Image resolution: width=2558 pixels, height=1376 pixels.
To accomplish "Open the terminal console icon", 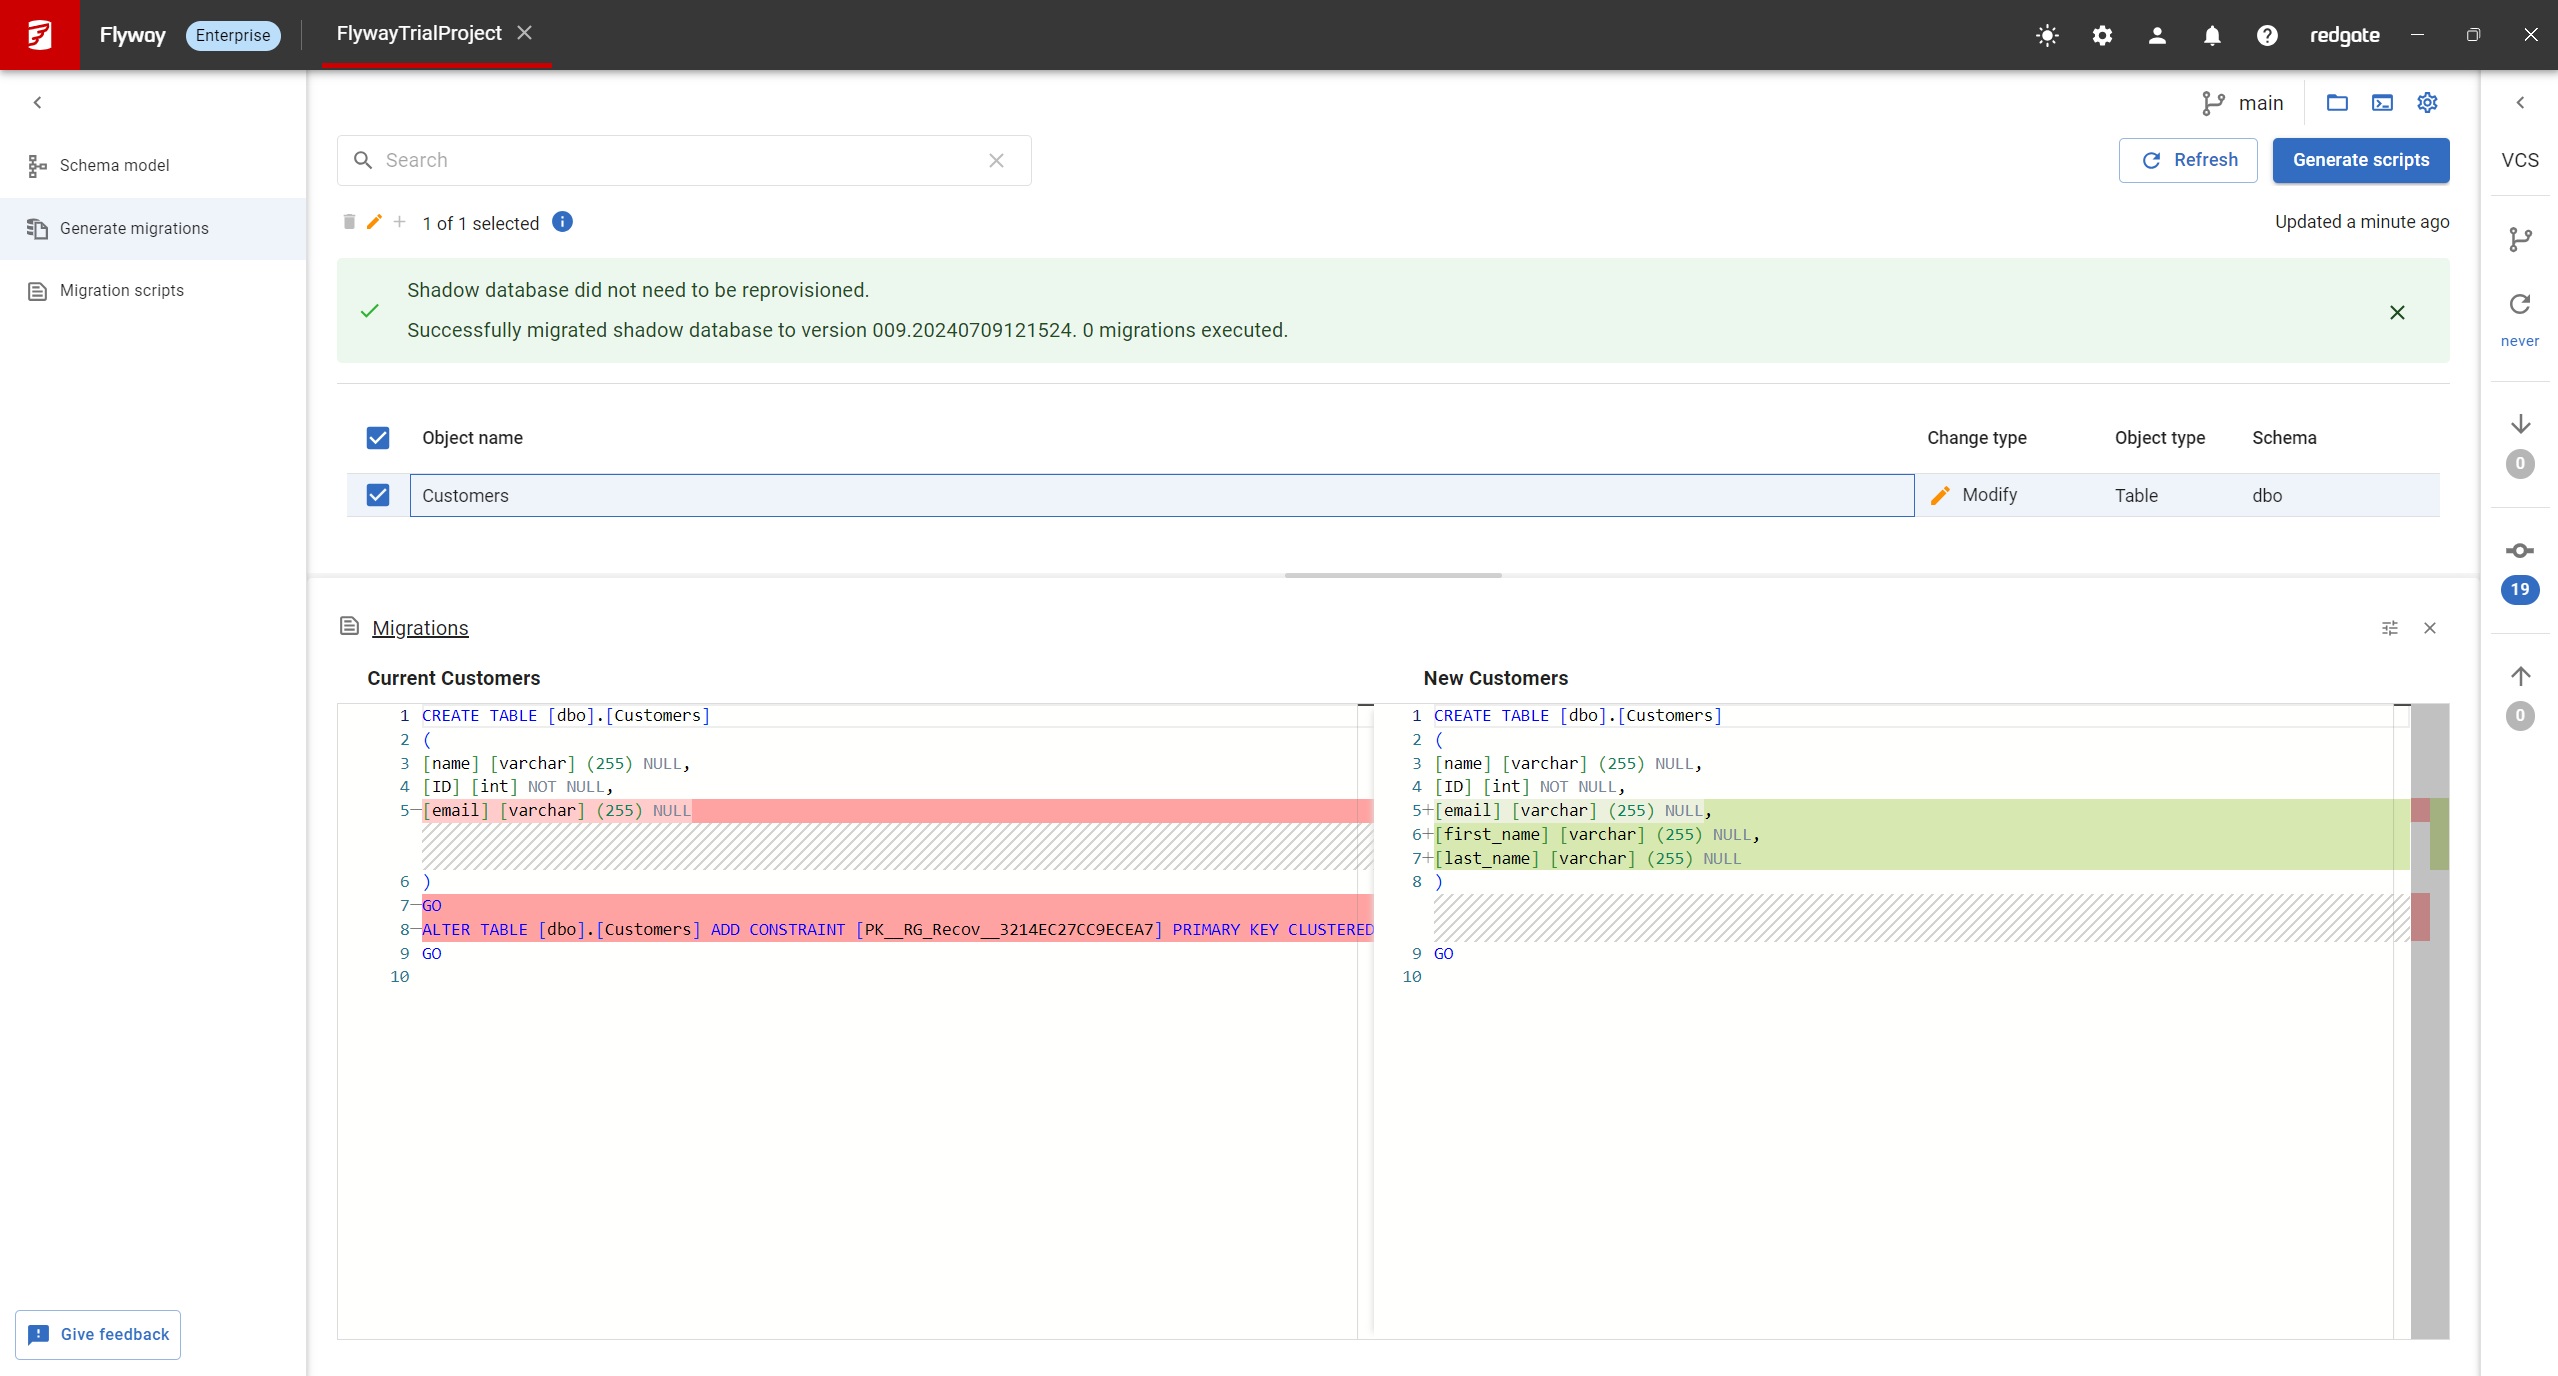I will click(2382, 102).
